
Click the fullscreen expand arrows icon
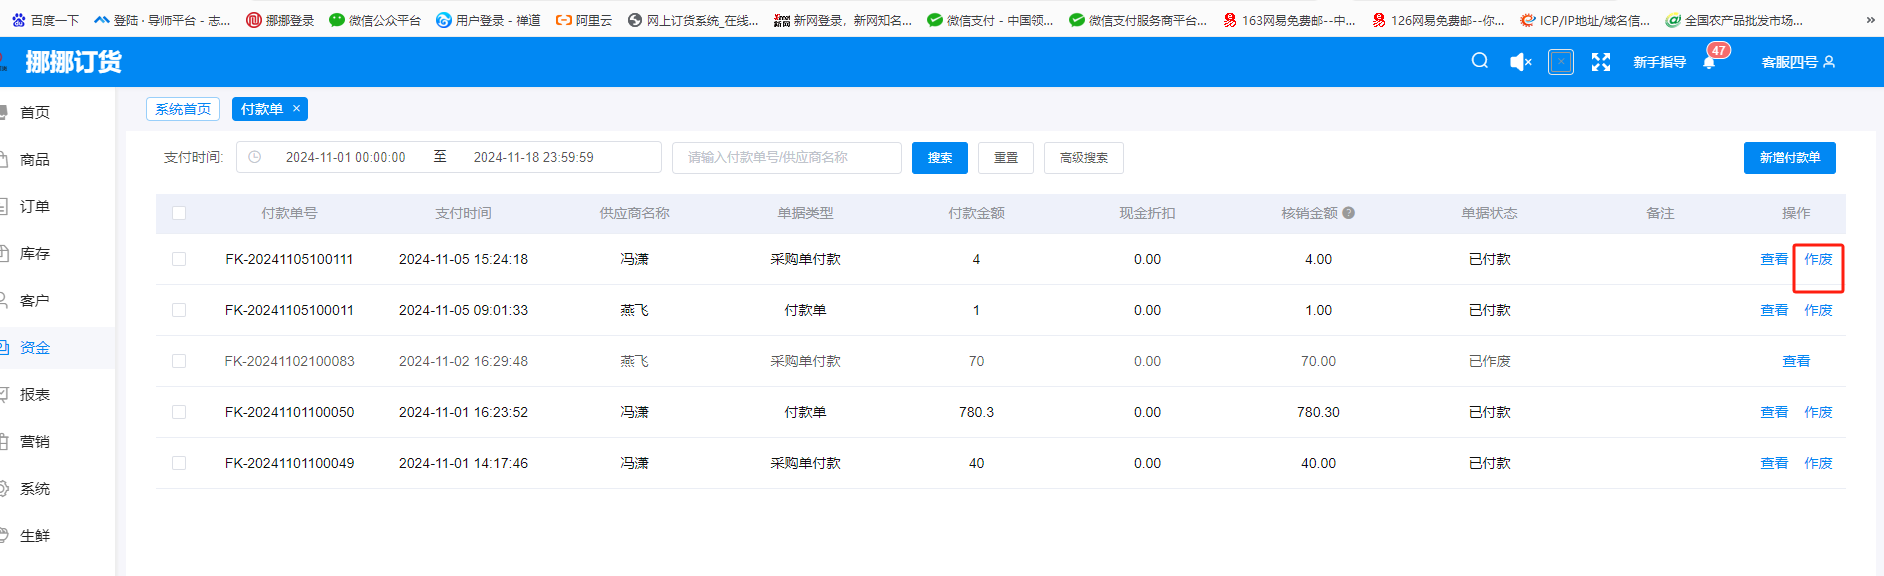pyautogui.click(x=1601, y=62)
